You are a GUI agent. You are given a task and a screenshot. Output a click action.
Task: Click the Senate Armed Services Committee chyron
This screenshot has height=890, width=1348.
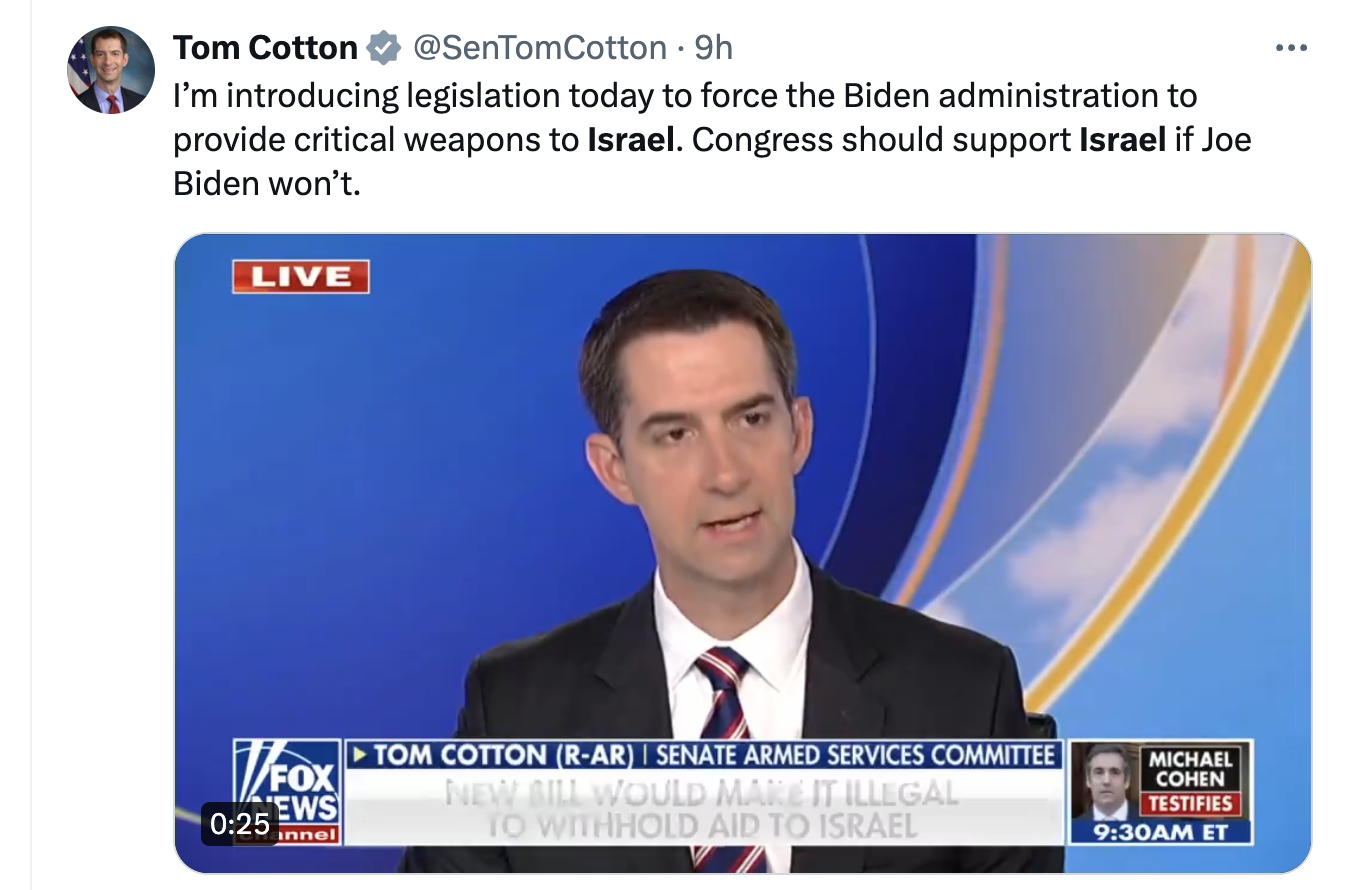coord(855,755)
